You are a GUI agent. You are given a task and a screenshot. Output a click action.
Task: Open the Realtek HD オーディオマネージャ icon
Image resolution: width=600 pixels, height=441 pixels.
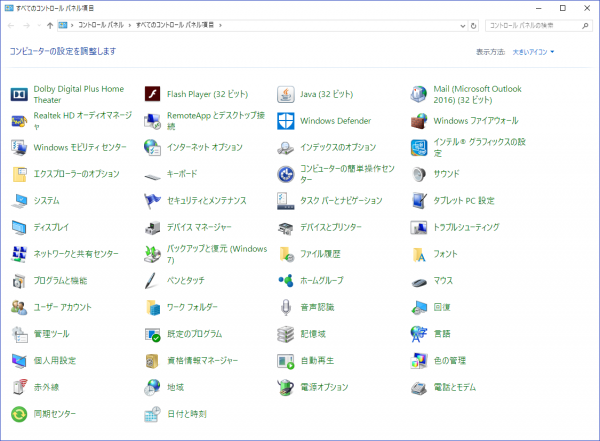coord(19,121)
